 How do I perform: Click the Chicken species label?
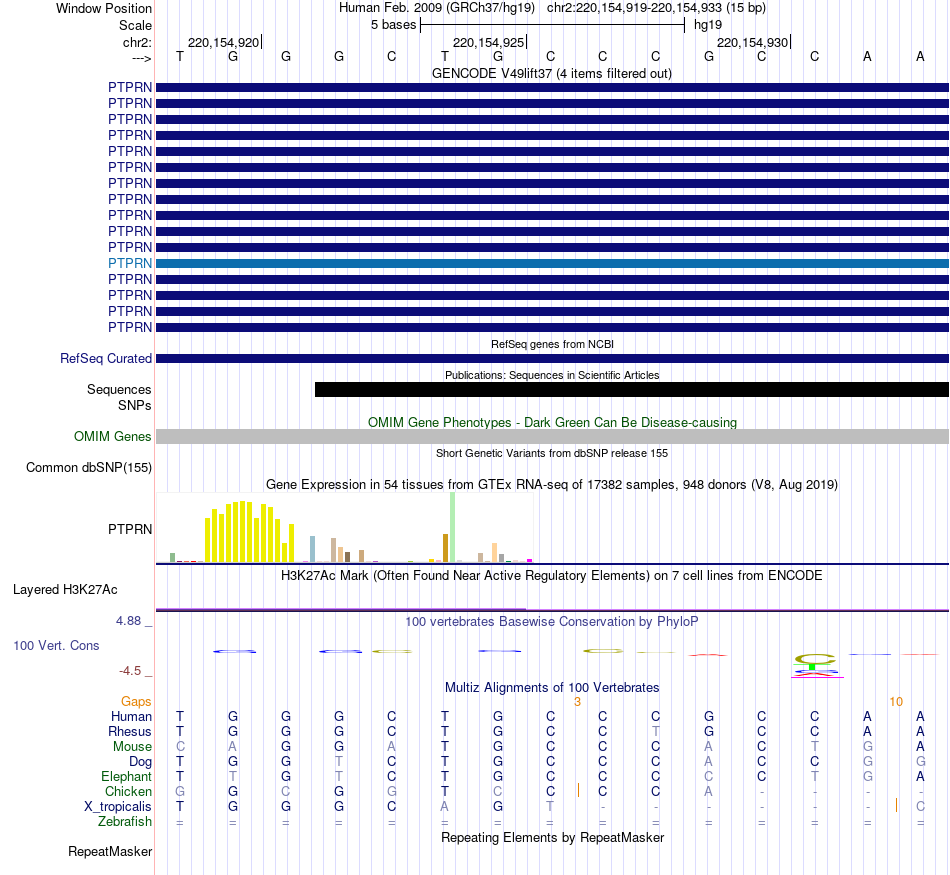point(128,791)
